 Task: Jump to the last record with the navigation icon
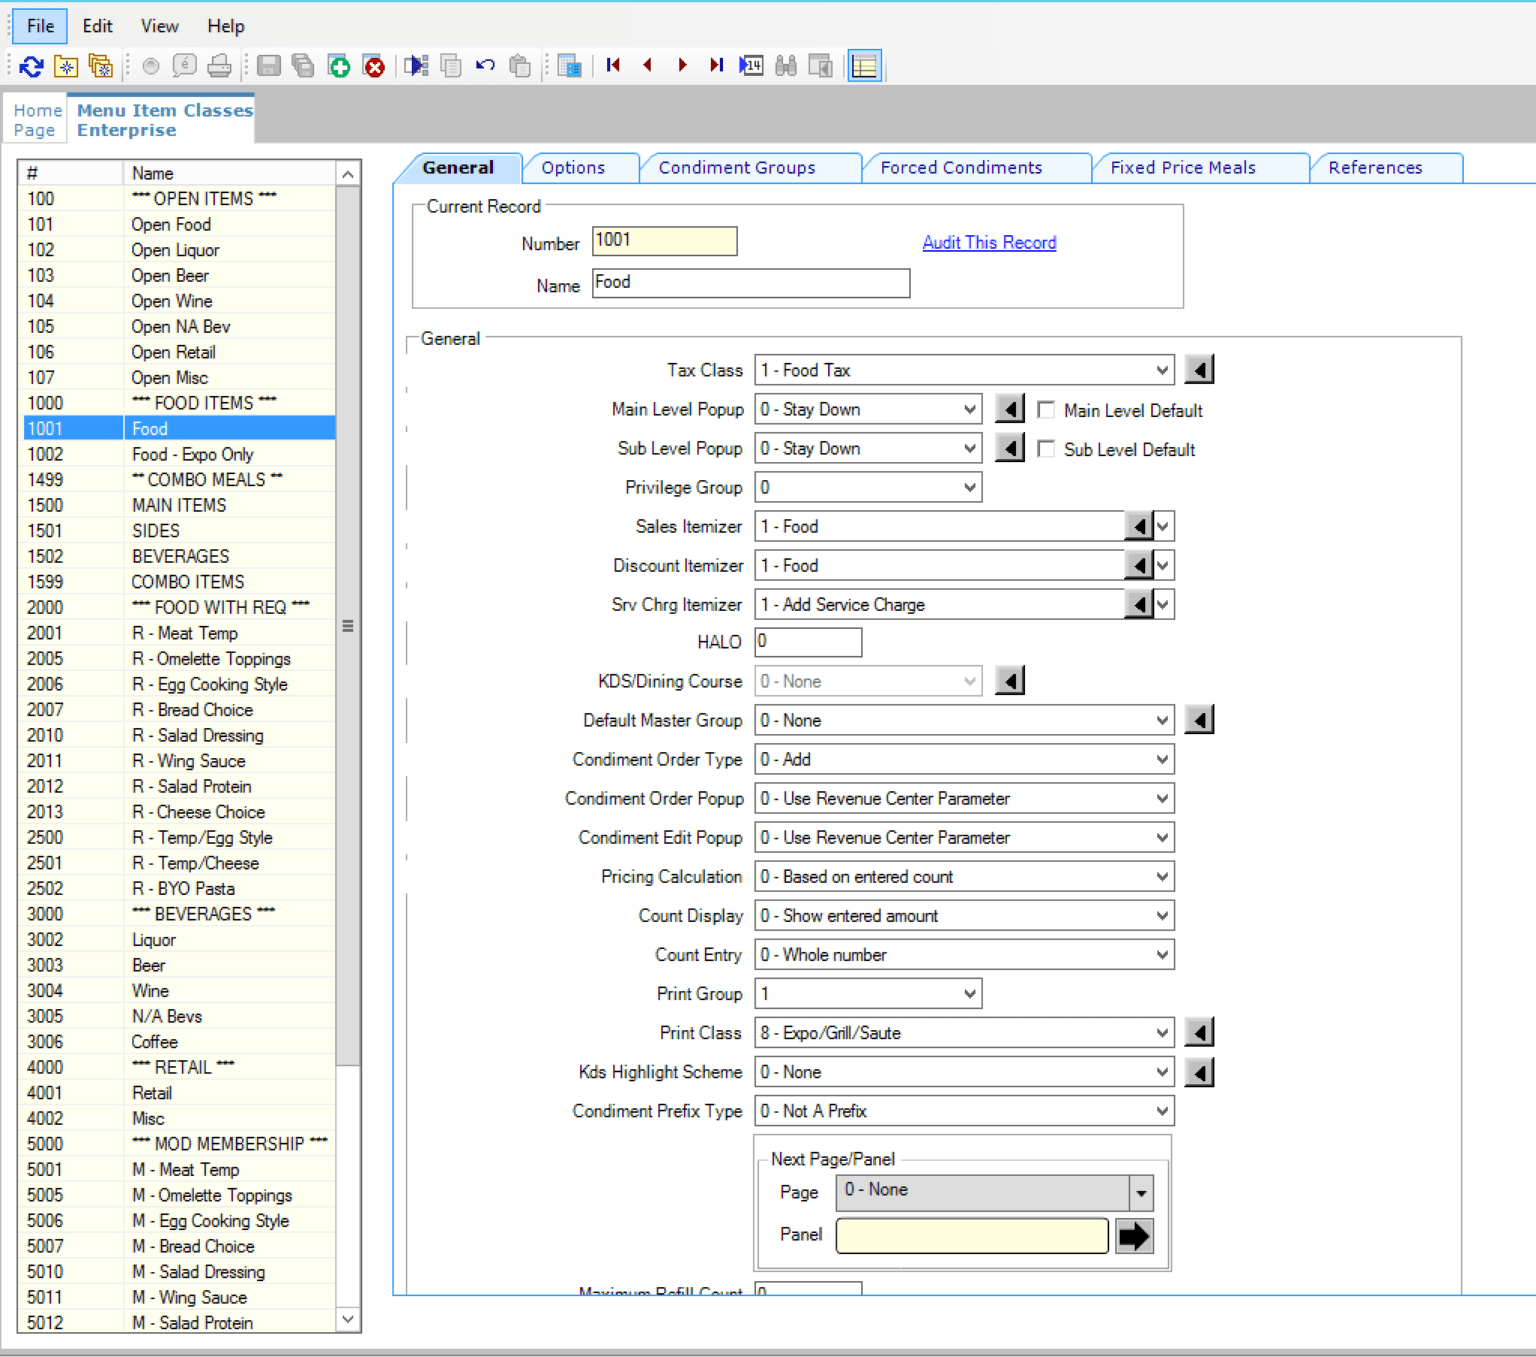716,65
